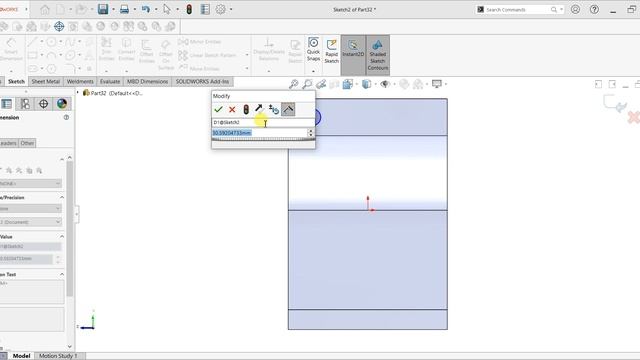Click the Home icon
The width and height of the screenshot is (640, 360).
pos(45,9)
